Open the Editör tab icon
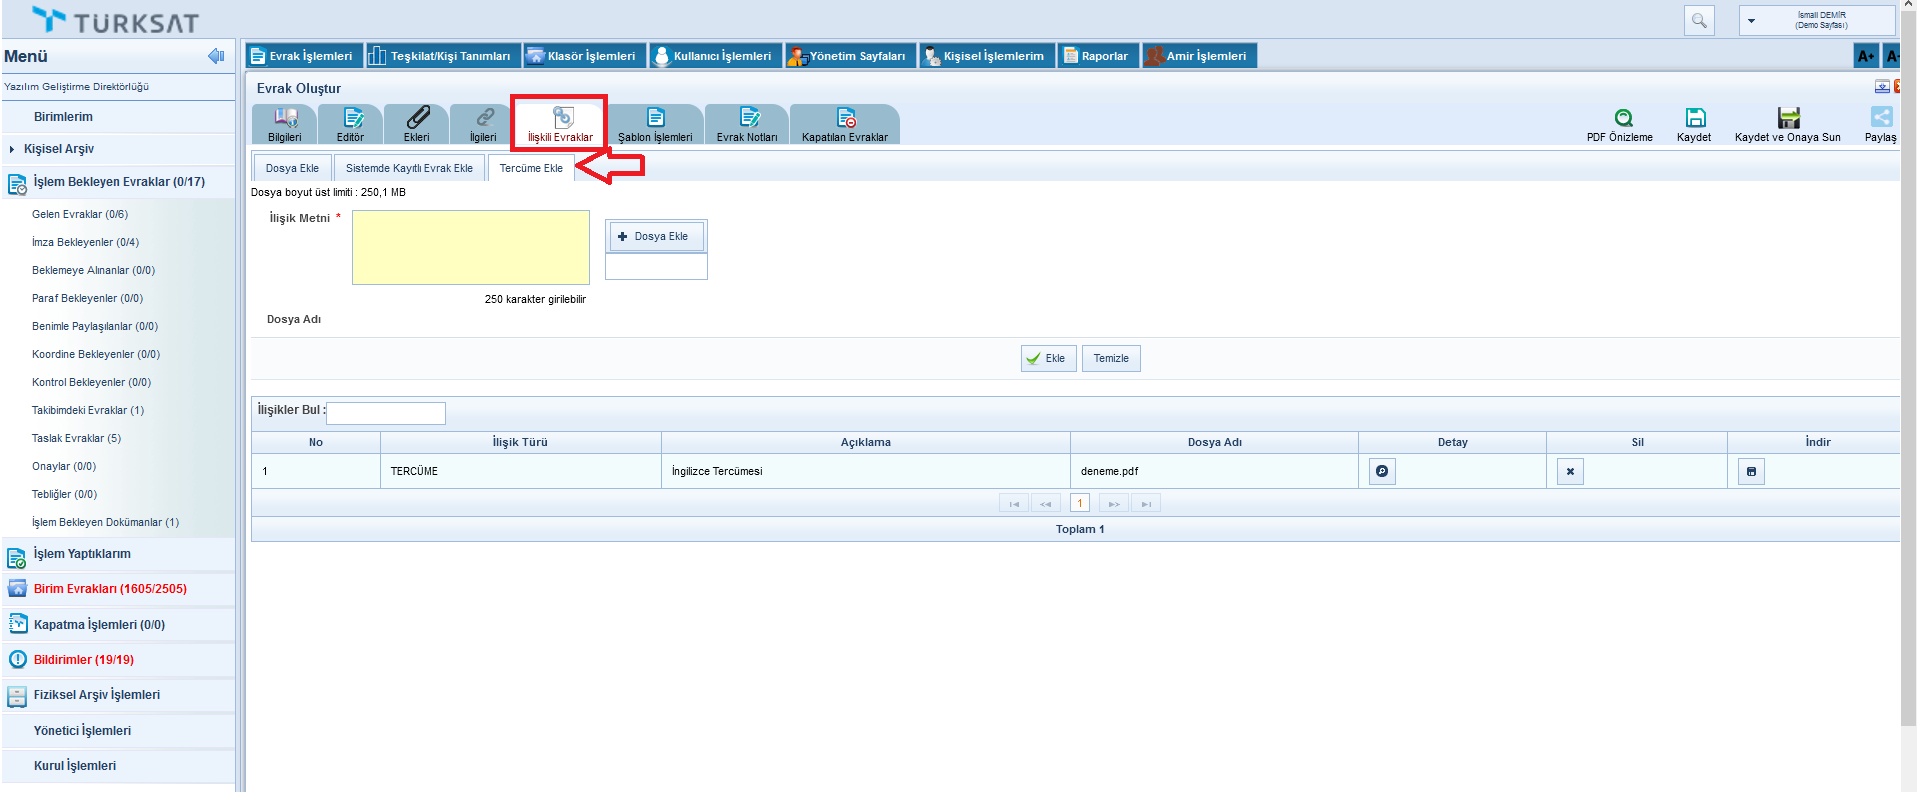 tap(351, 118)
